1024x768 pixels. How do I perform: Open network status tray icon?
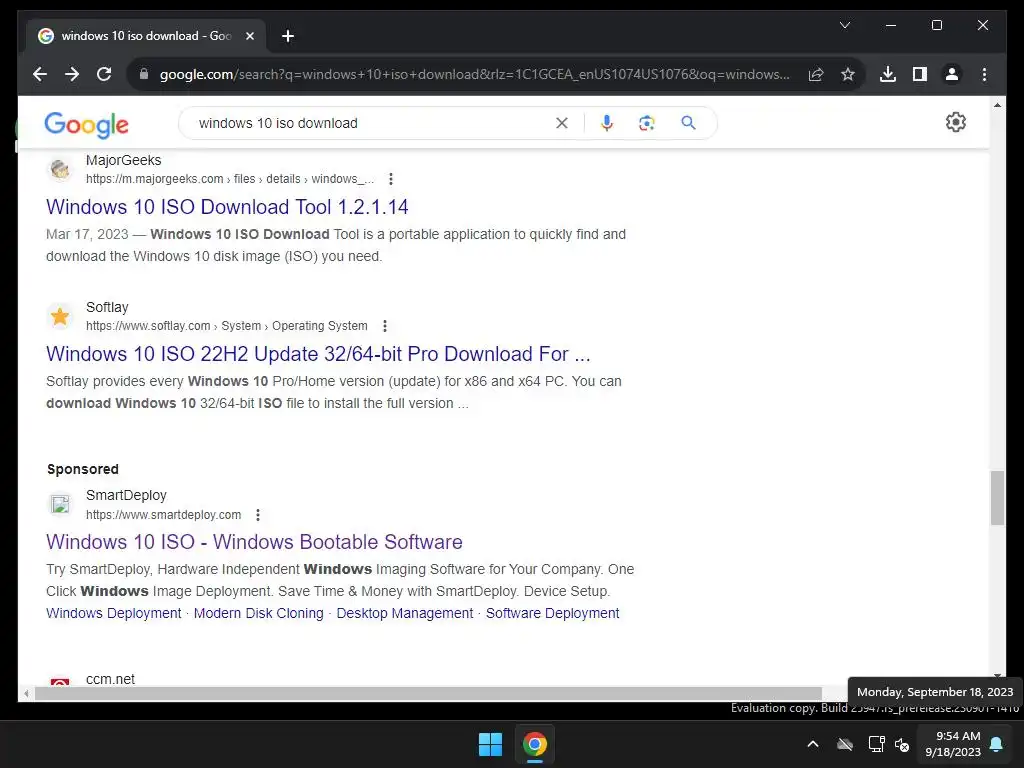[x=876, y=744]
